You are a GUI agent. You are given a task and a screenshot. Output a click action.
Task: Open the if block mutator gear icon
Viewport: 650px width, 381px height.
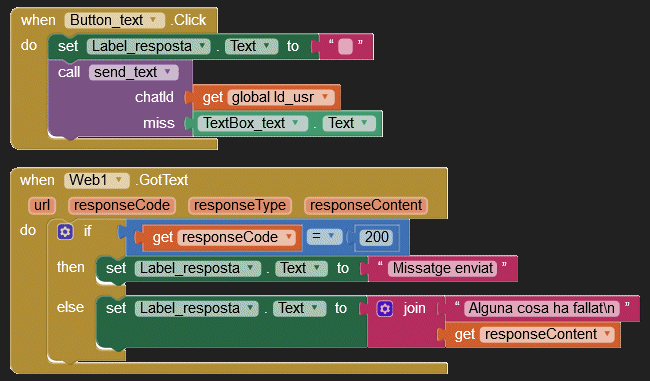65,231
